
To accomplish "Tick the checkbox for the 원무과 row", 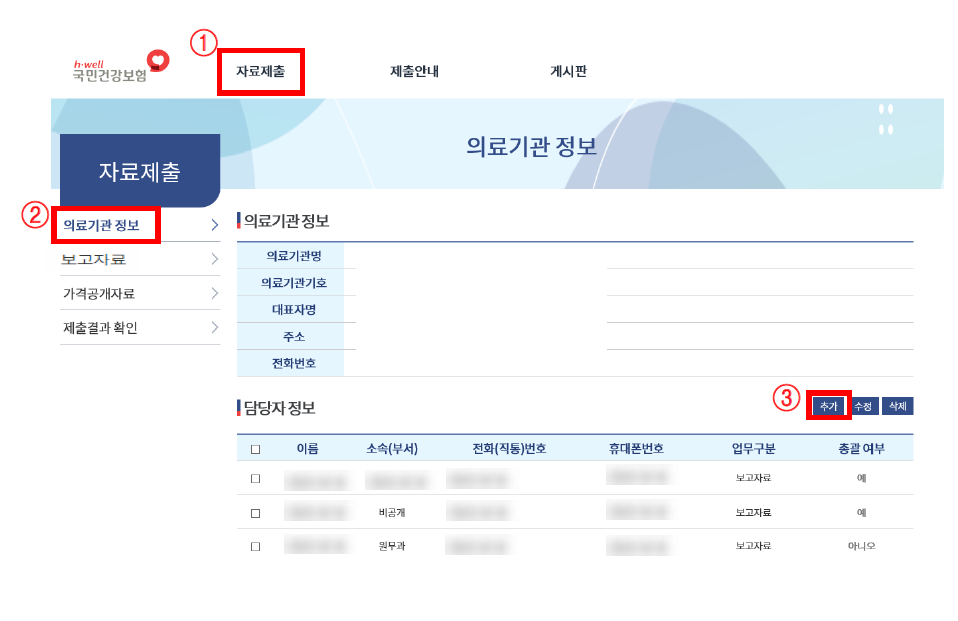I will click(x=255, y=546).
